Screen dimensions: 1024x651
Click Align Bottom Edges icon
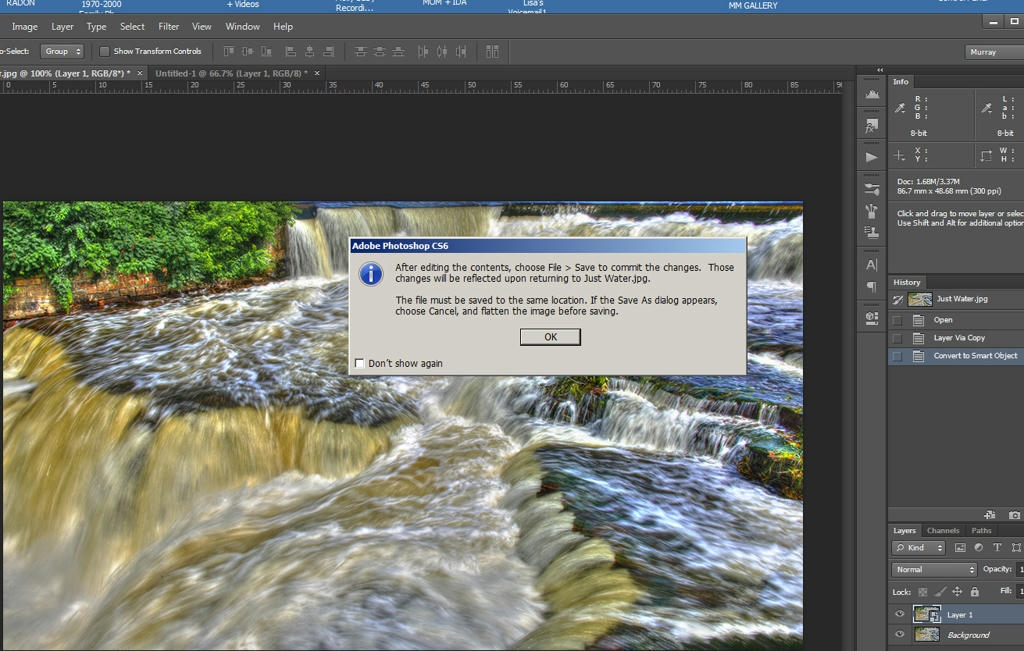tap(266, 51)
